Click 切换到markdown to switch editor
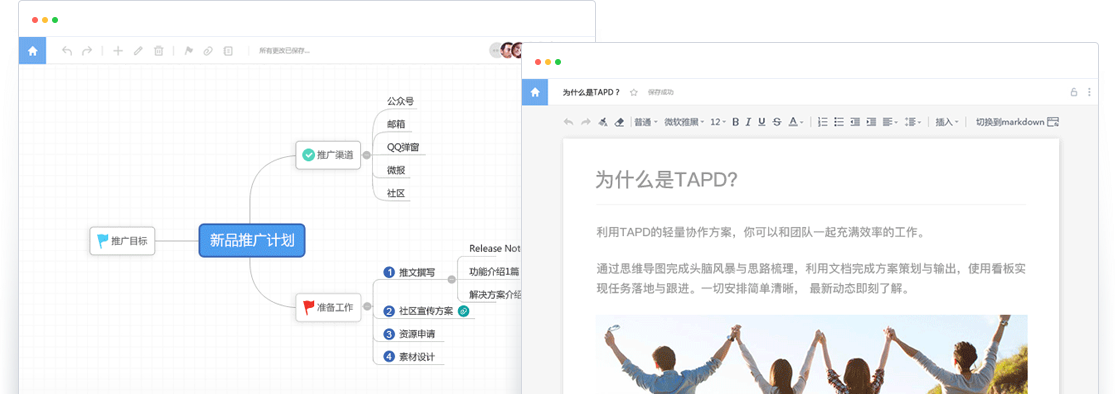 1010,122
